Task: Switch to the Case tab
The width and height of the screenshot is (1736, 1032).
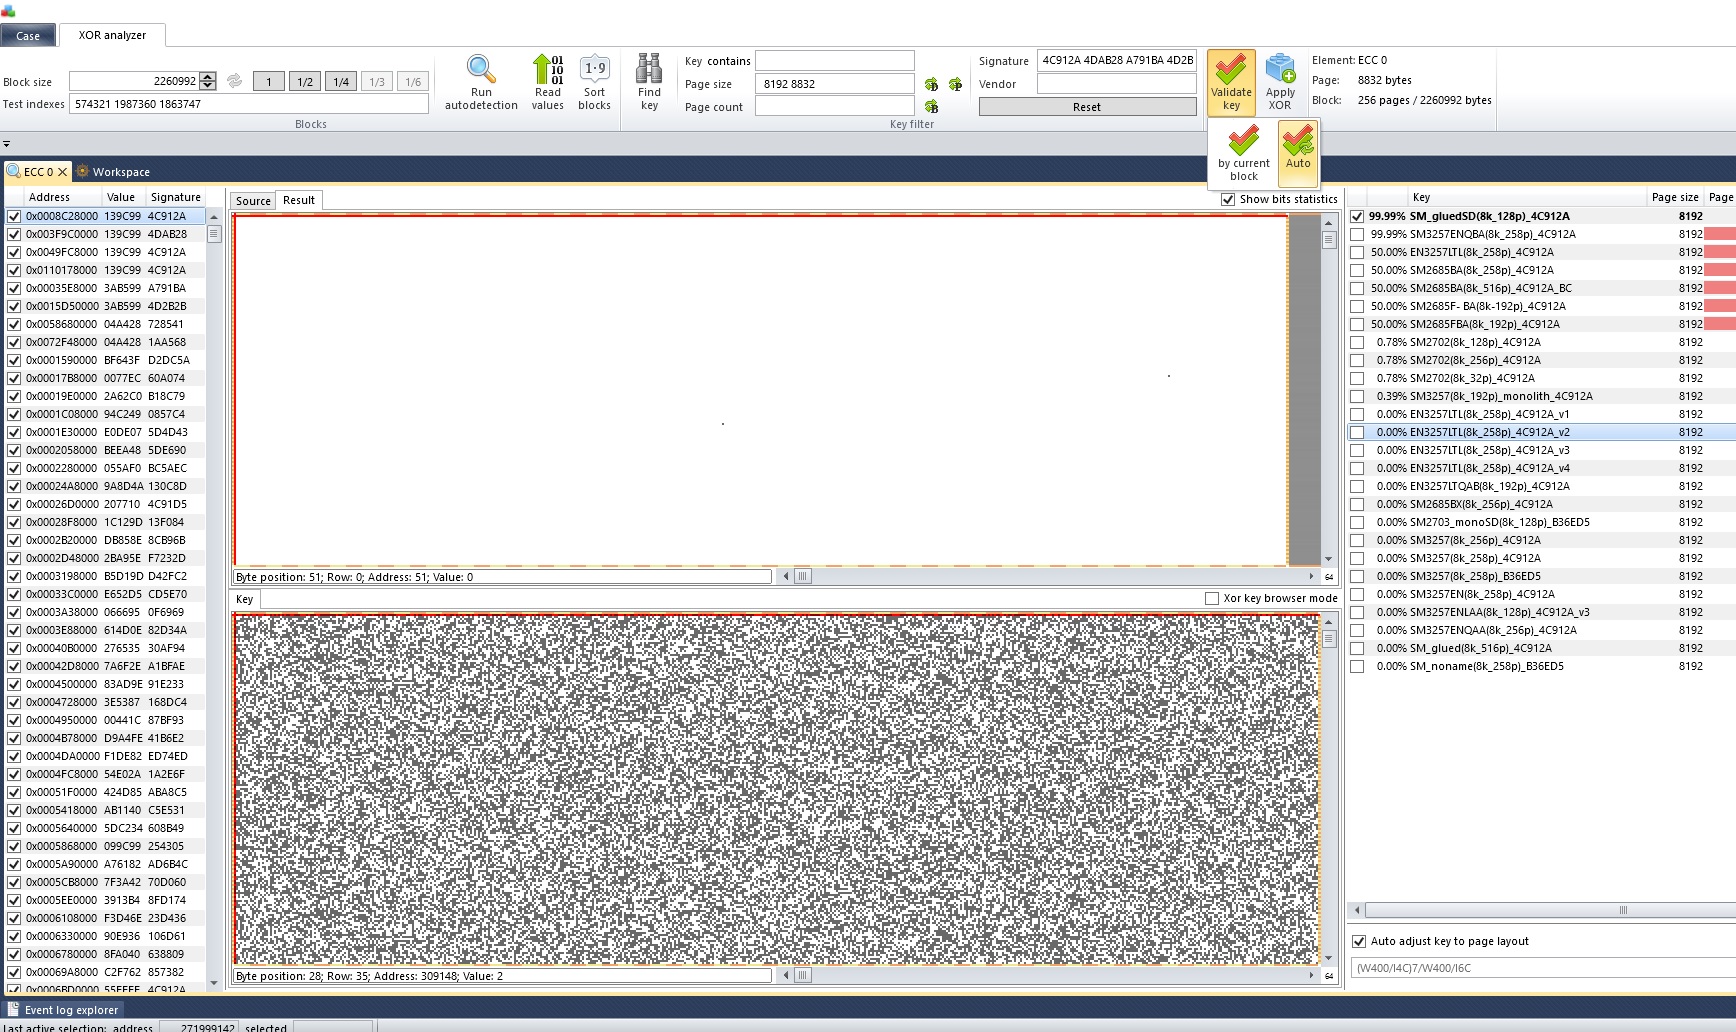Action: point(28,36)
